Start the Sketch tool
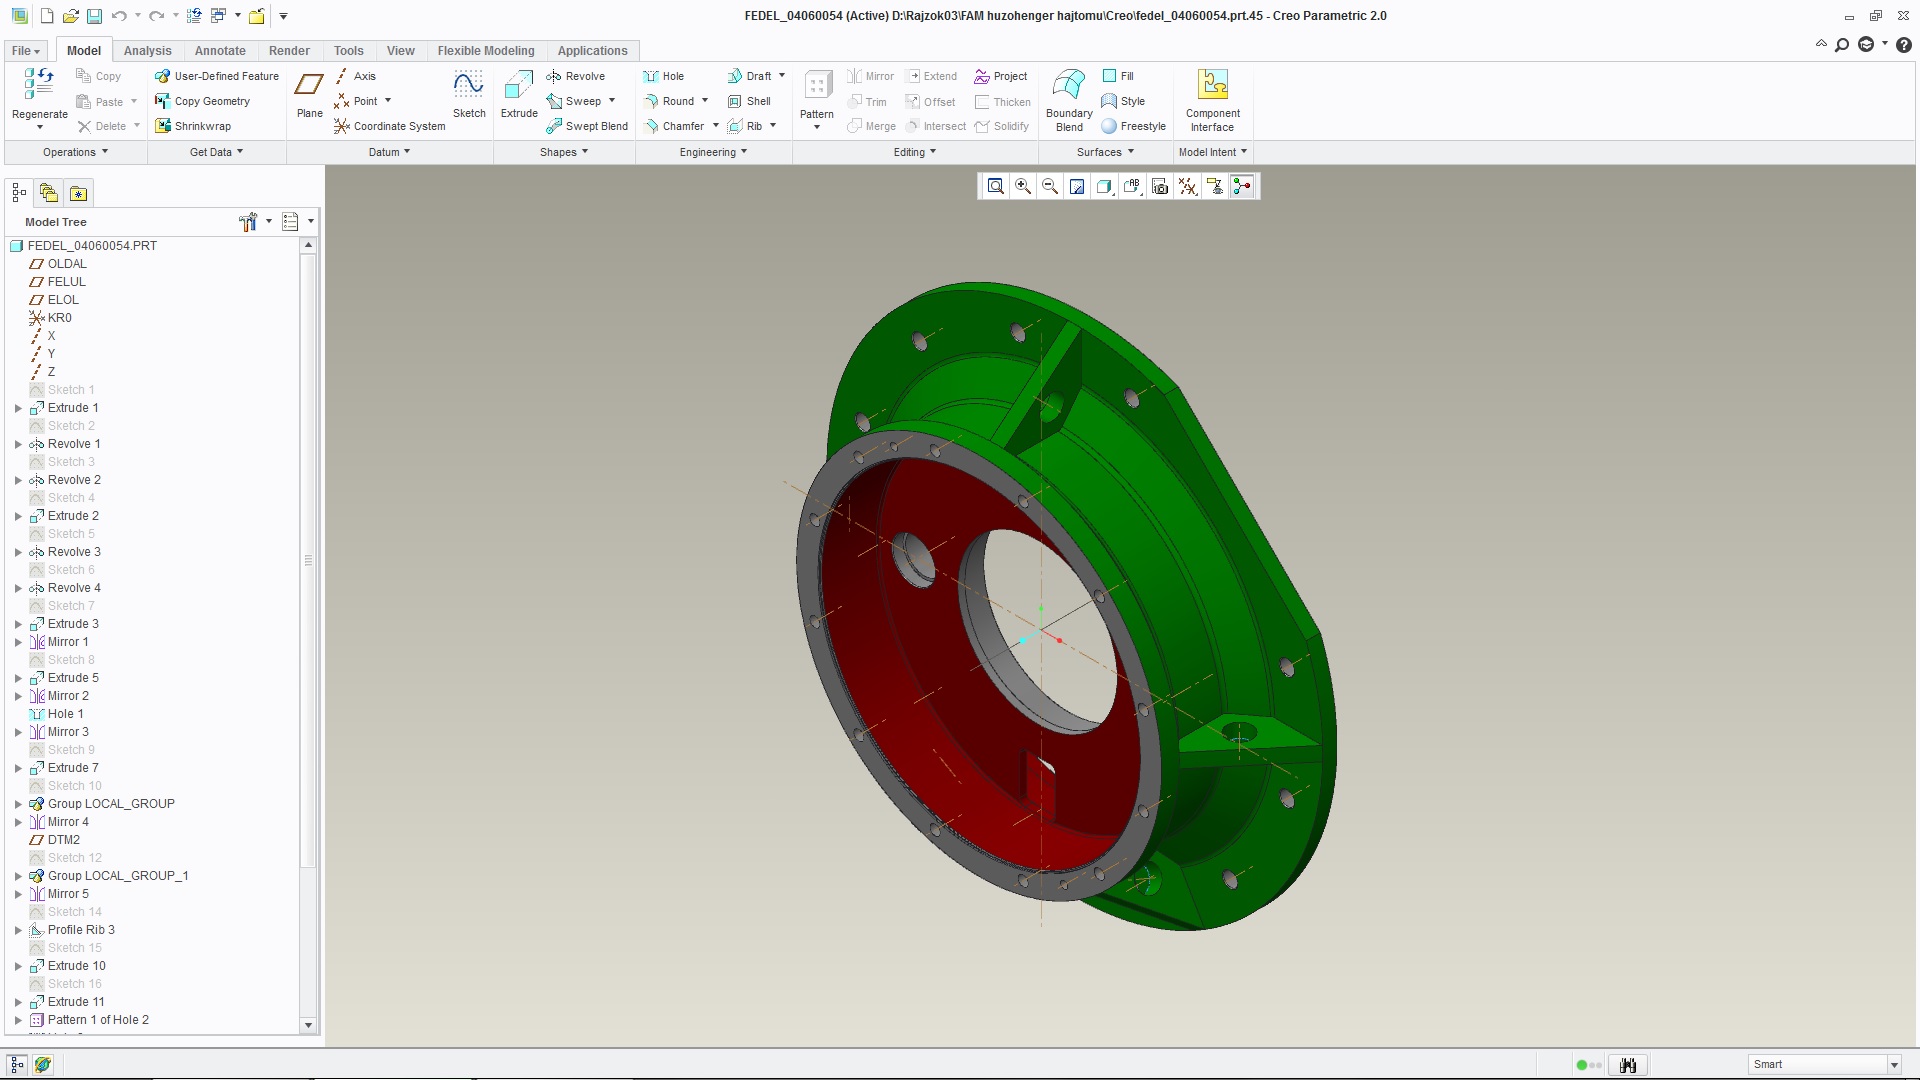 click(x=469, y=95)
